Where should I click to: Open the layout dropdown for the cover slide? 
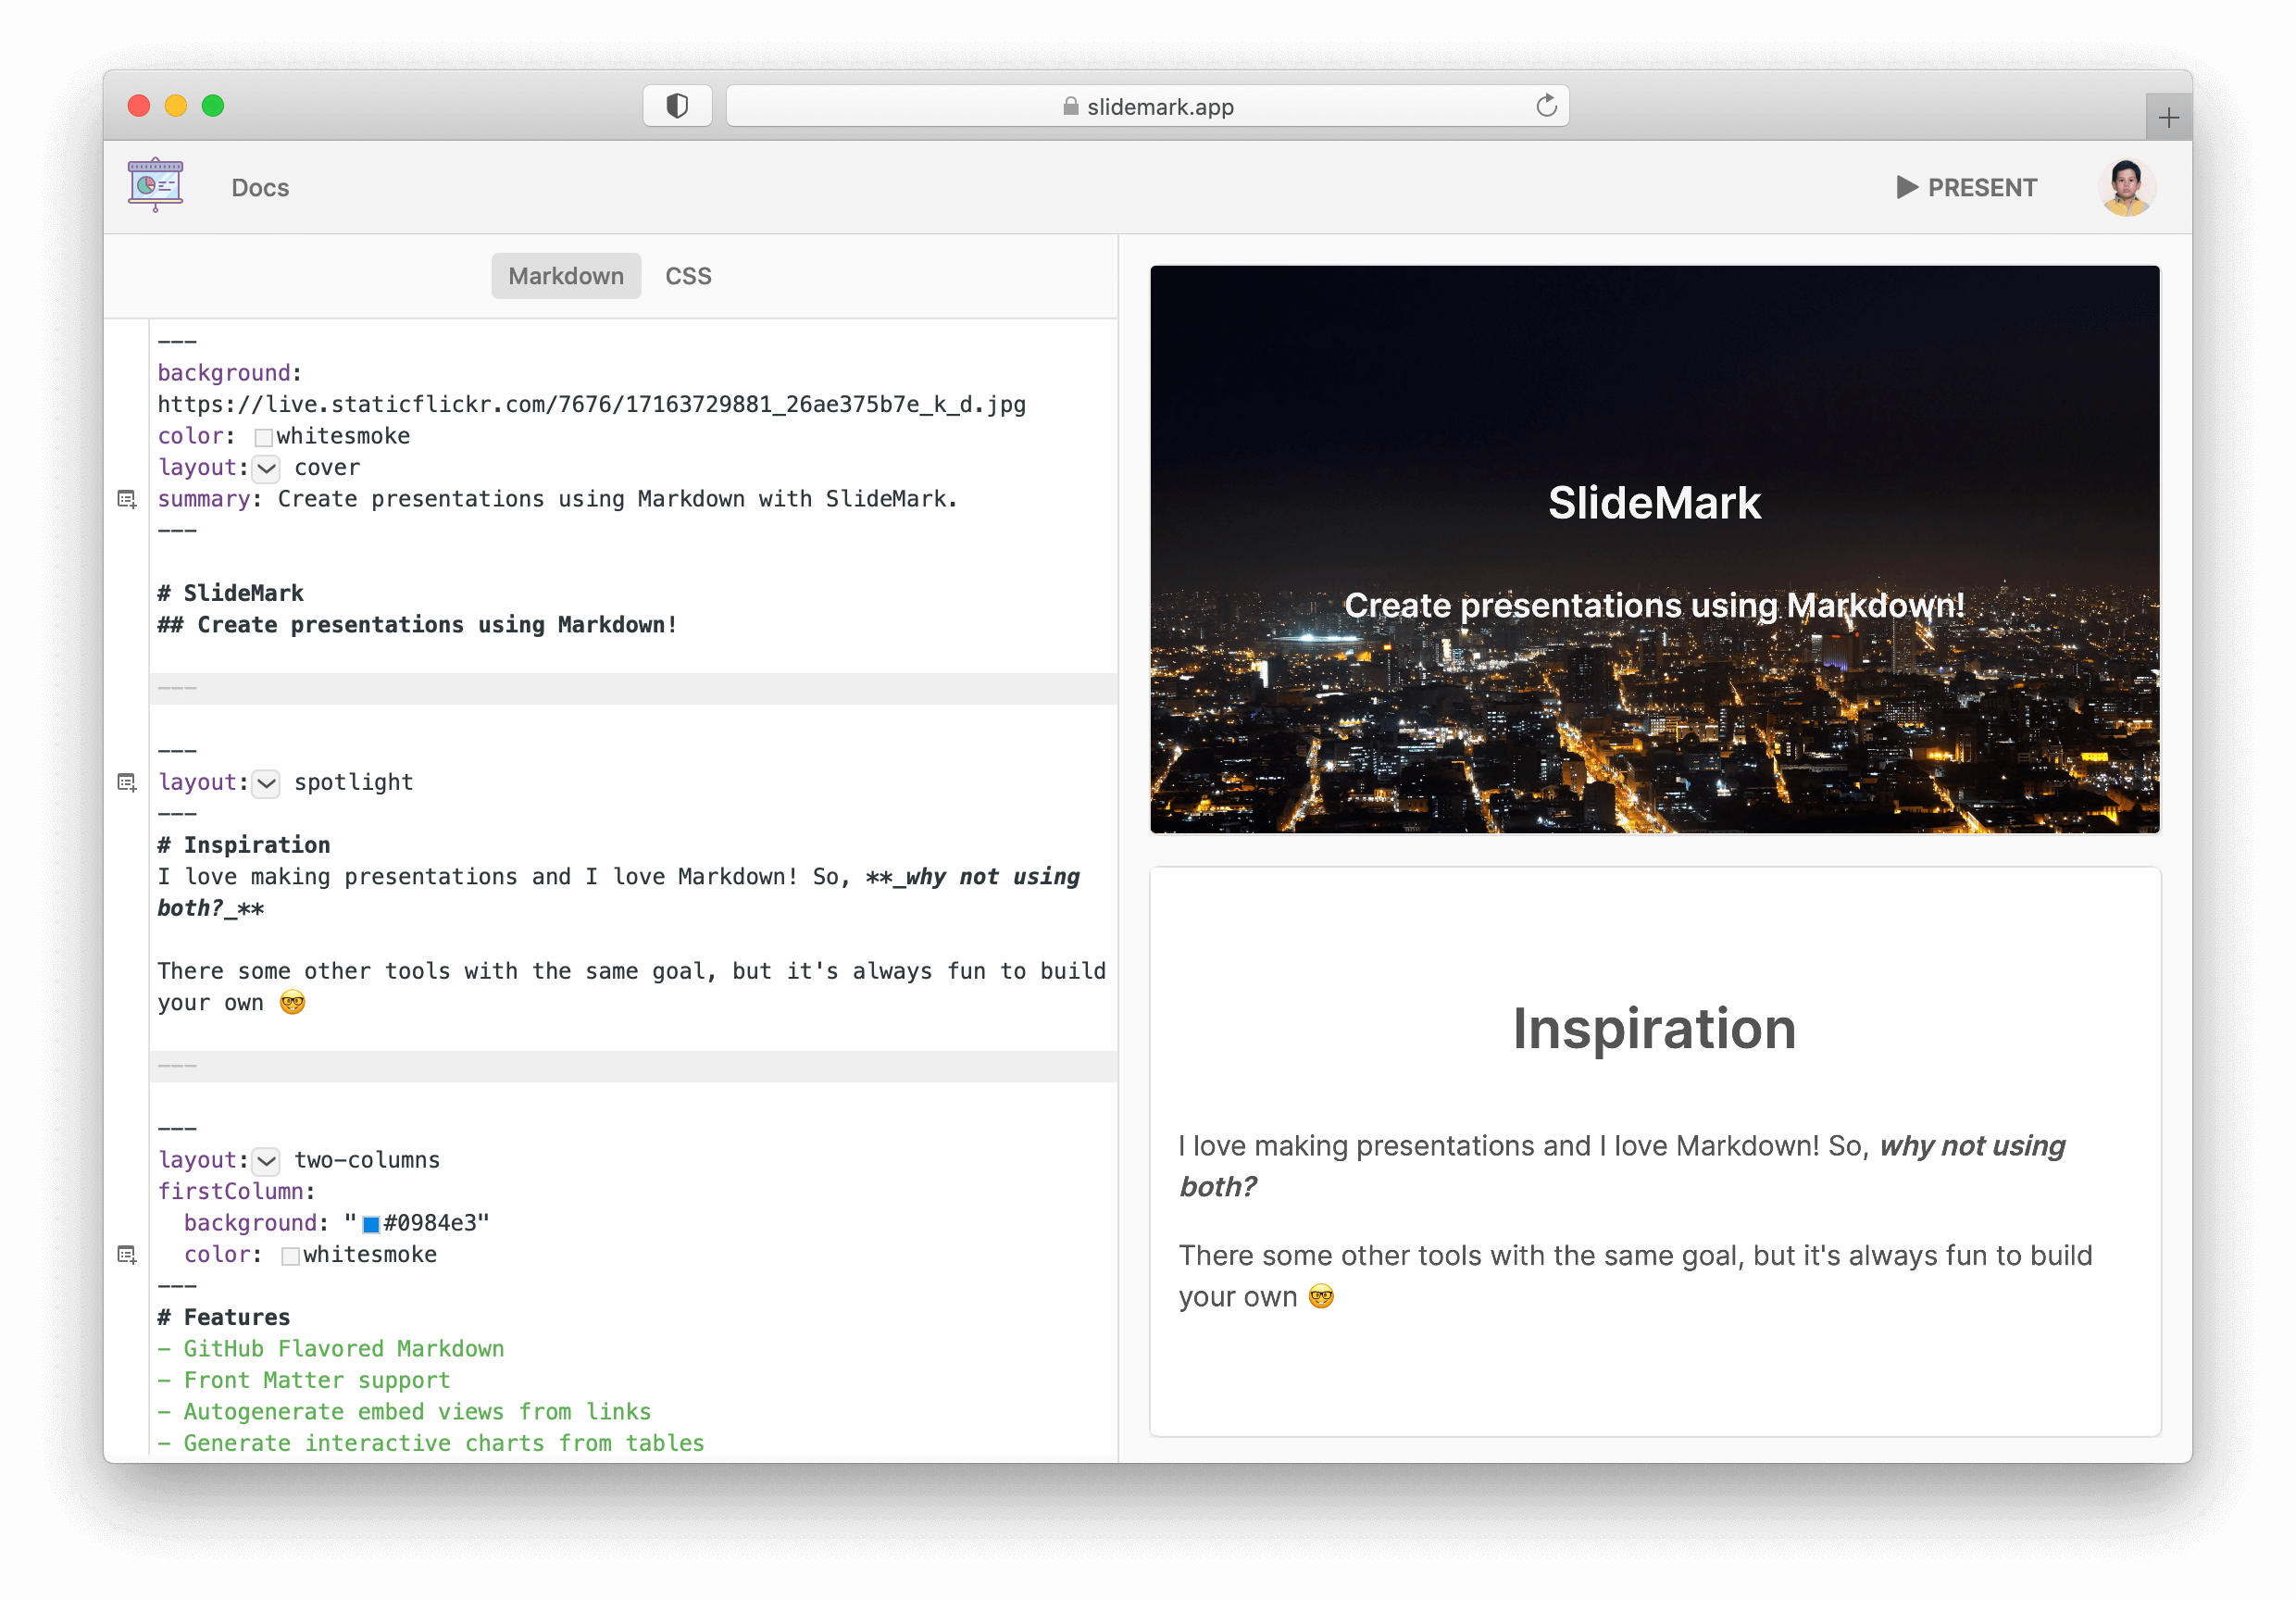[x=265, y=468]
